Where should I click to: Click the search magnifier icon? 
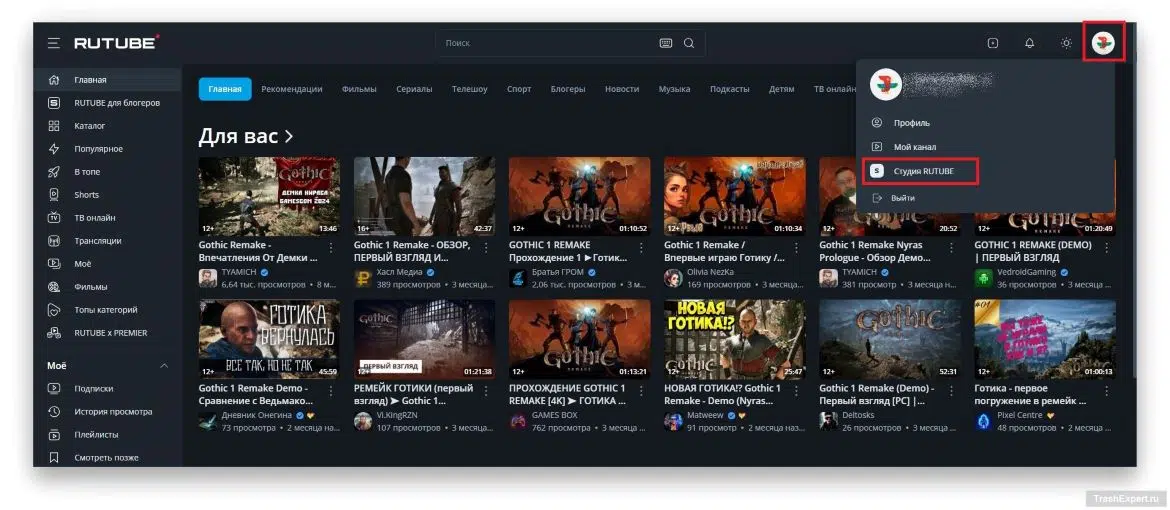click(689, 43)
